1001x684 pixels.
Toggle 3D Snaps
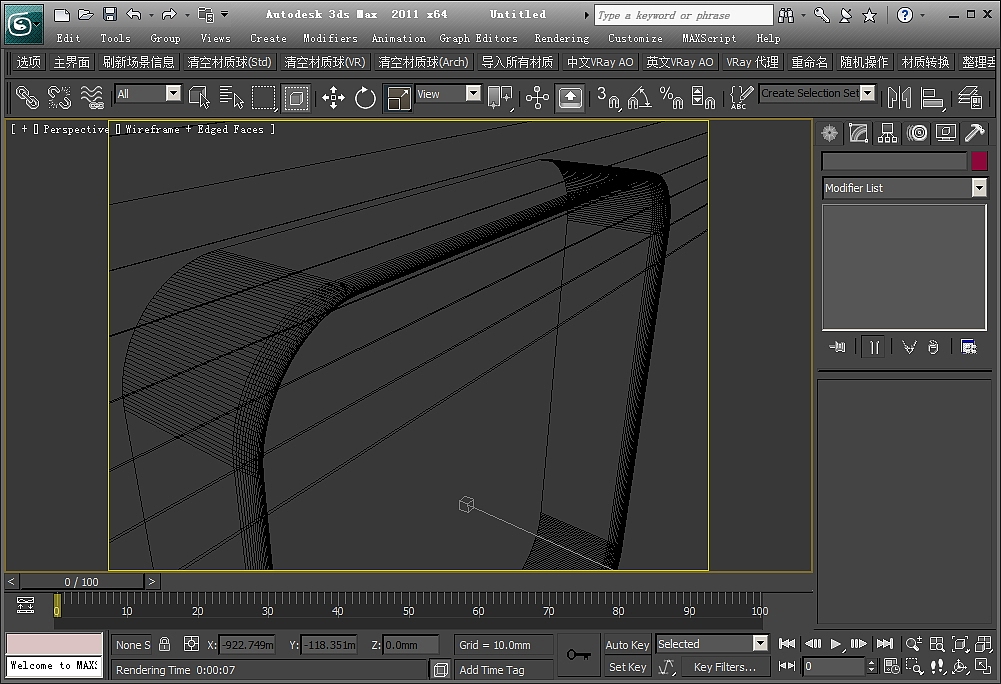[608, 98]
